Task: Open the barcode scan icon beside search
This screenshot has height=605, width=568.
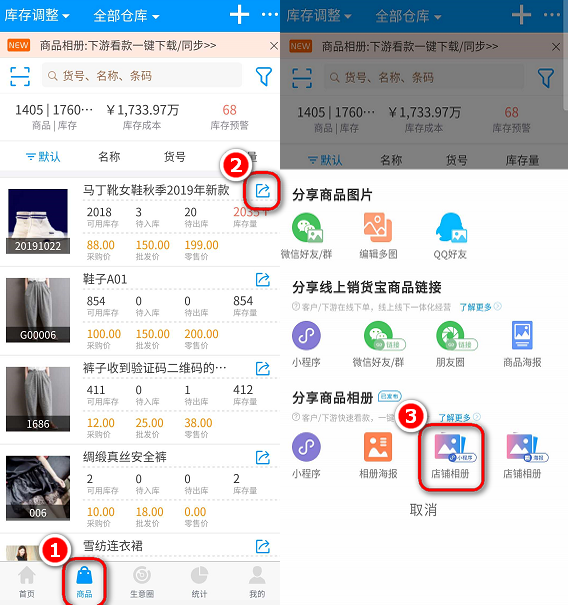Action: click(20, 76)
